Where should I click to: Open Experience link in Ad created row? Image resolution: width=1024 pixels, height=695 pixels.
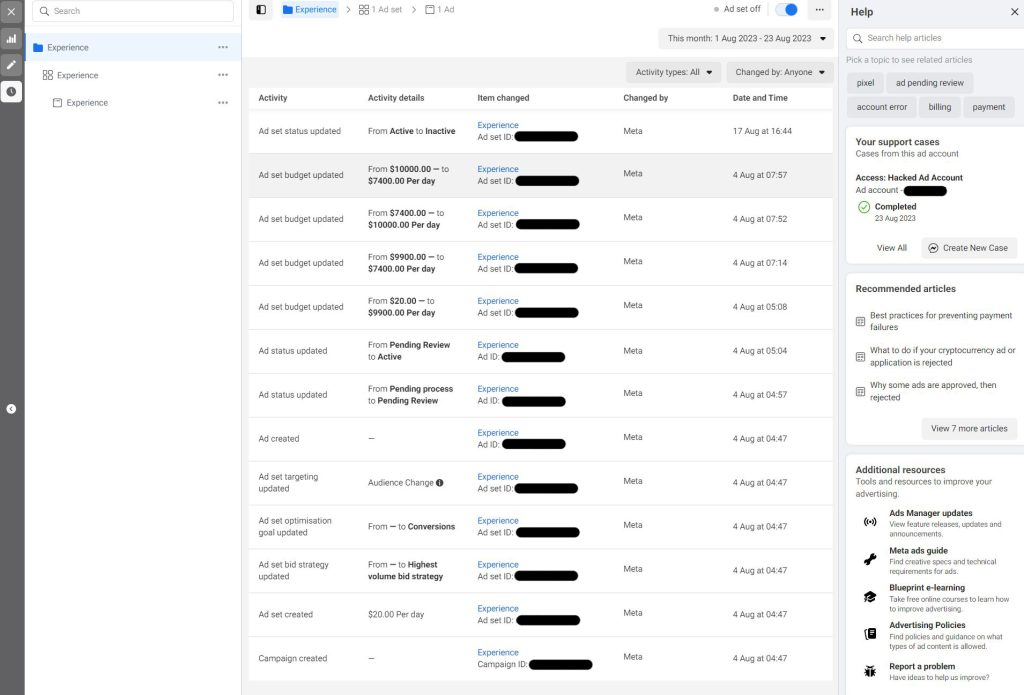click(x=498, y=433)
